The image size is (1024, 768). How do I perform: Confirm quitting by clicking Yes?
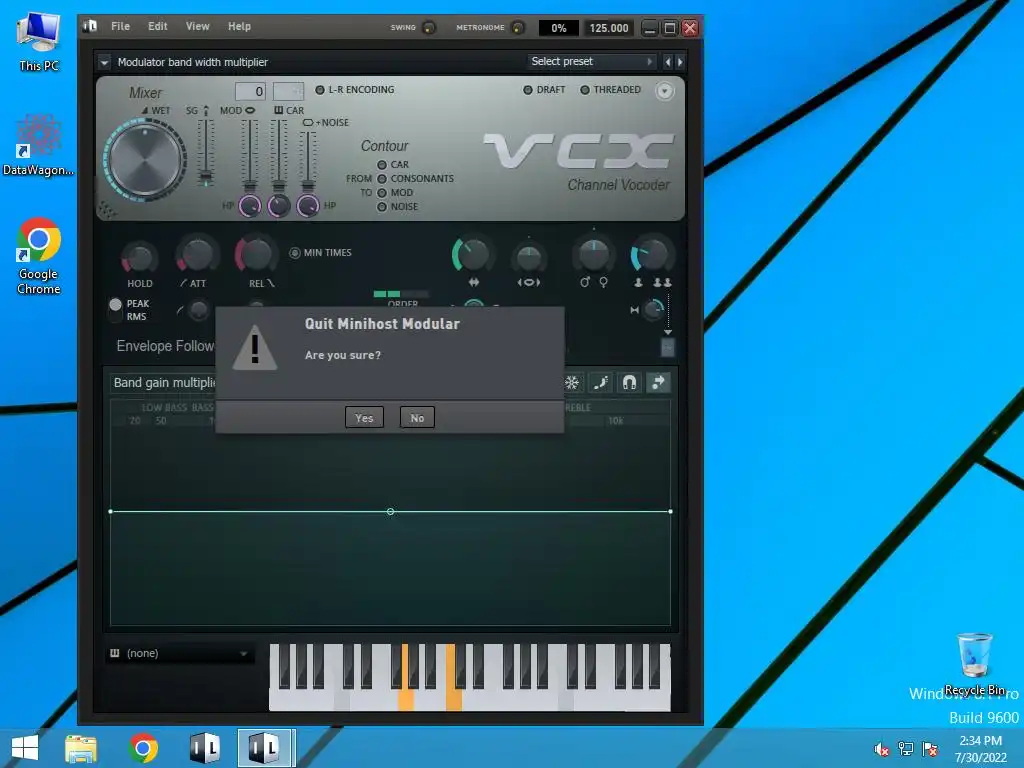click(364, 418)
